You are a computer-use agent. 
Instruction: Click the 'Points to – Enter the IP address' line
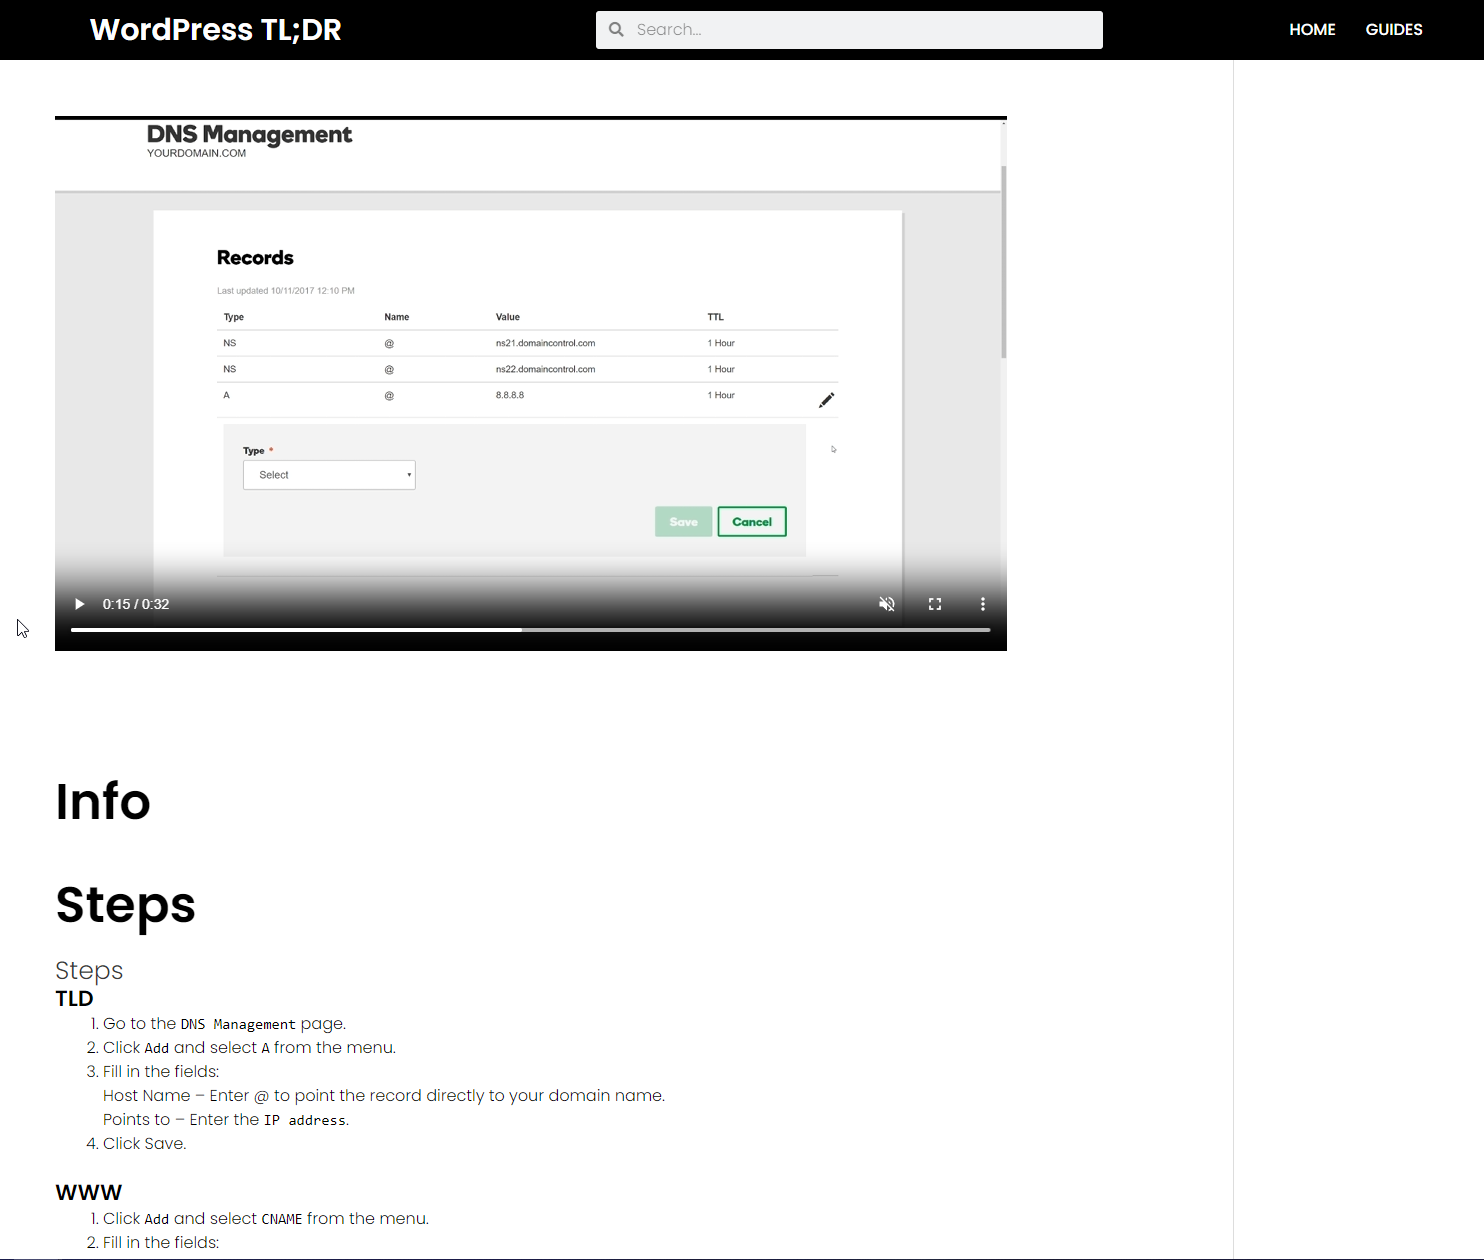coord(226,1120)
